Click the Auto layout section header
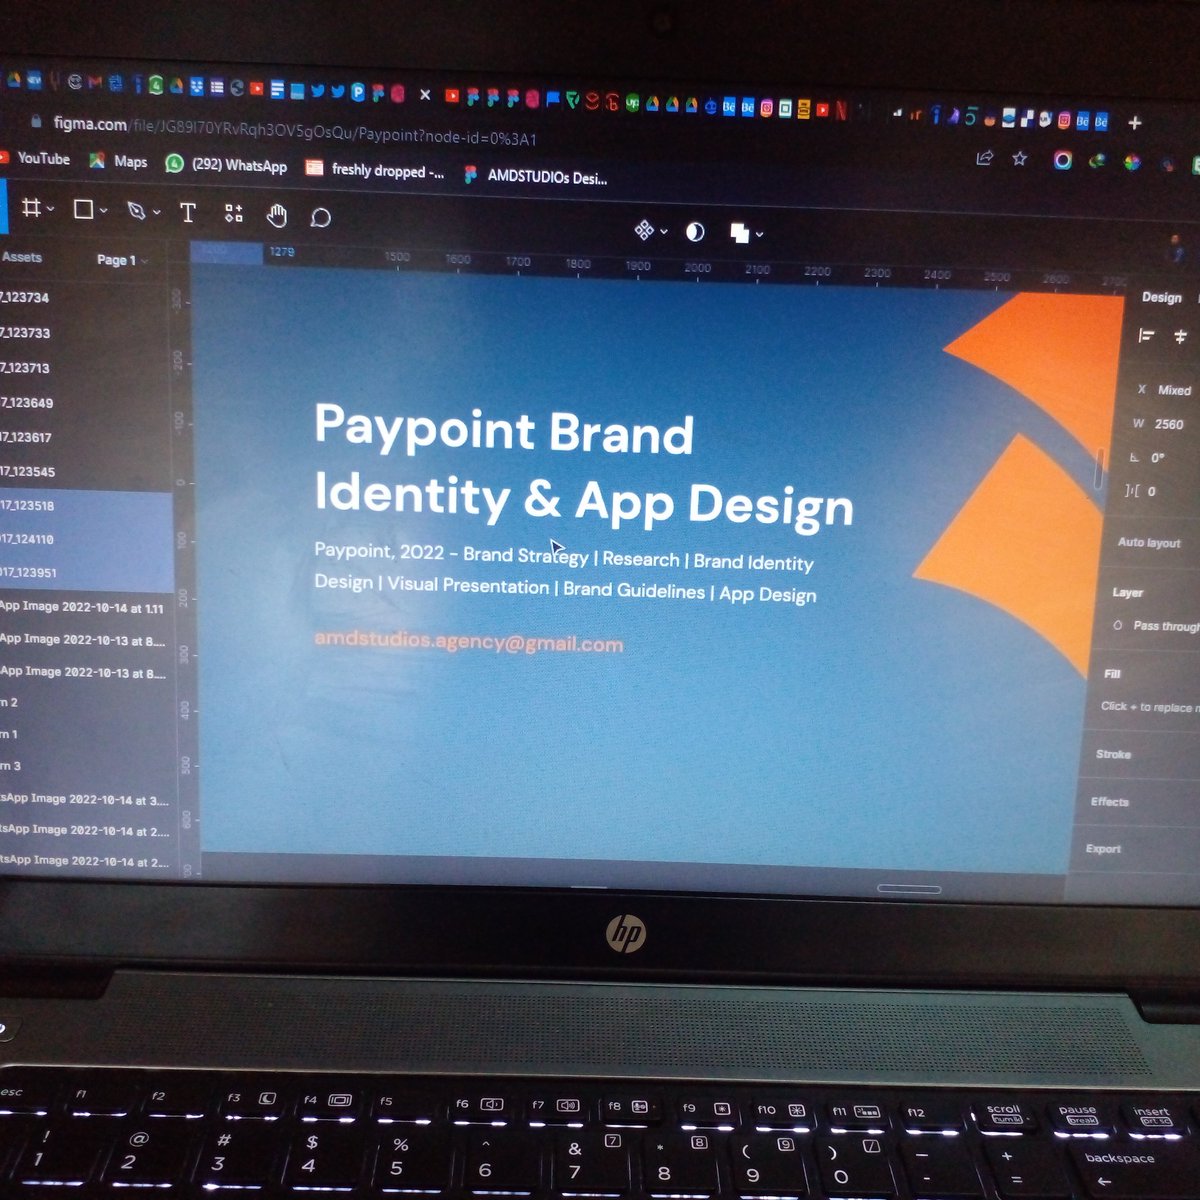1200x1200 pixels. pyautogui.click(x=1149, y=542)
